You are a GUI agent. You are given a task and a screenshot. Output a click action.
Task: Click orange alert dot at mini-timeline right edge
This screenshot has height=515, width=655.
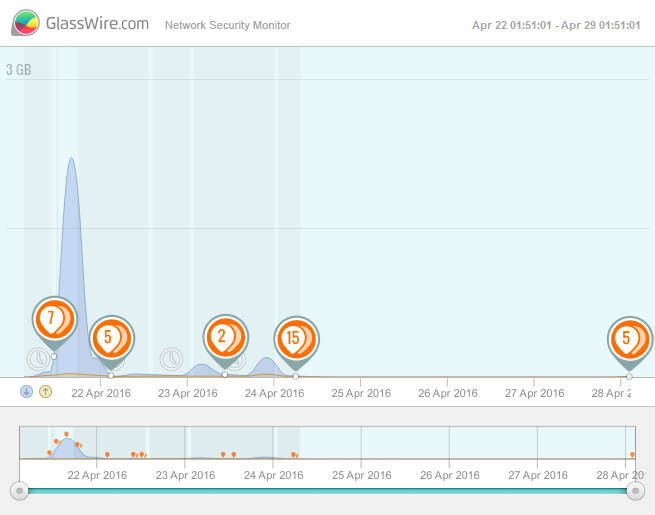click(632, 455)
